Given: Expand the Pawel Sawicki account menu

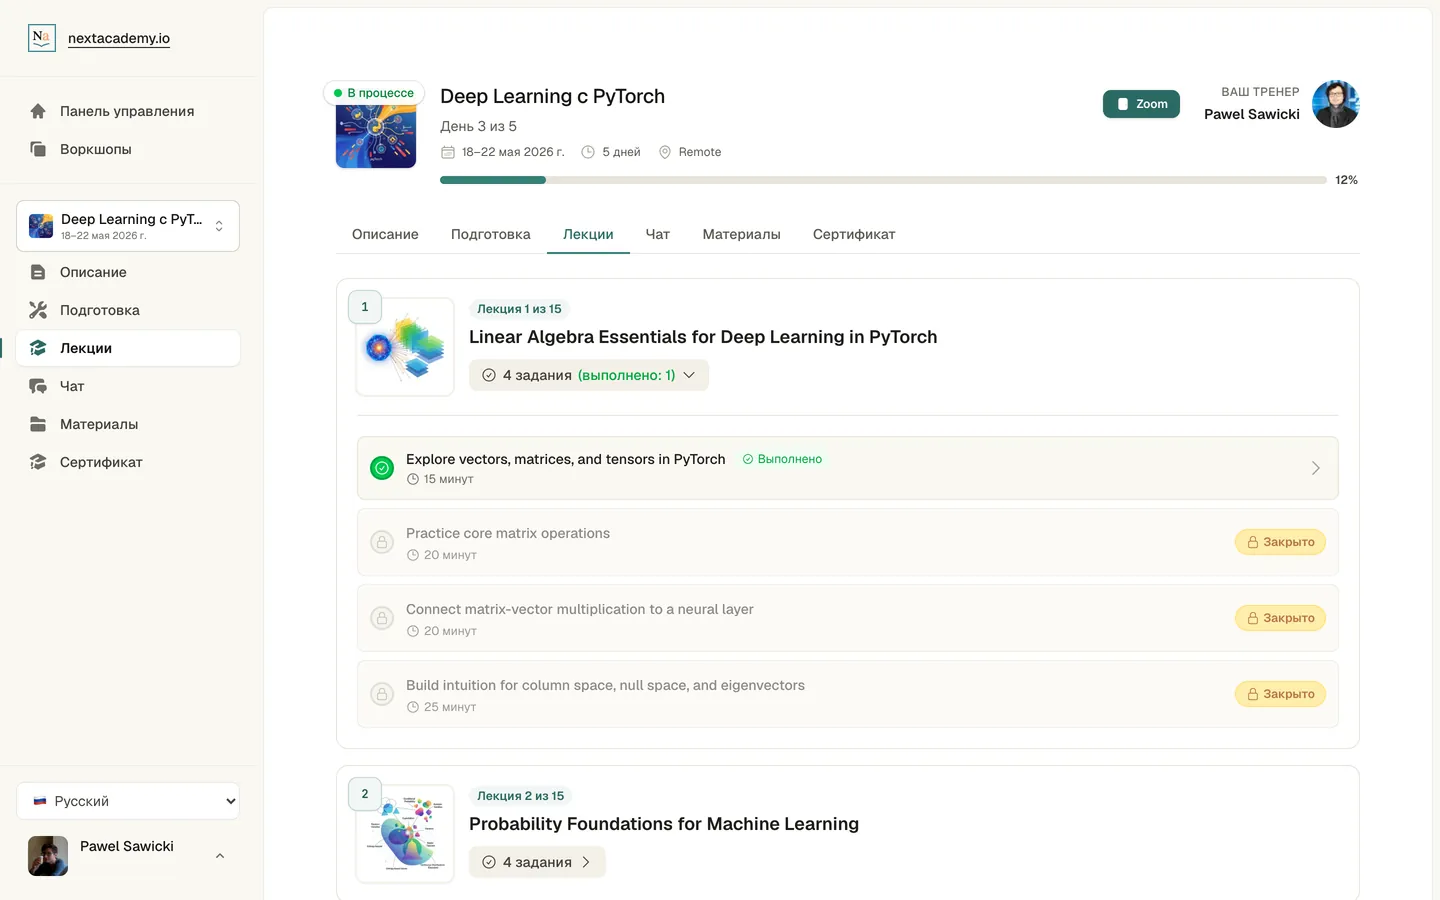Looking at the screenshot, I should [x=128, y=856].
